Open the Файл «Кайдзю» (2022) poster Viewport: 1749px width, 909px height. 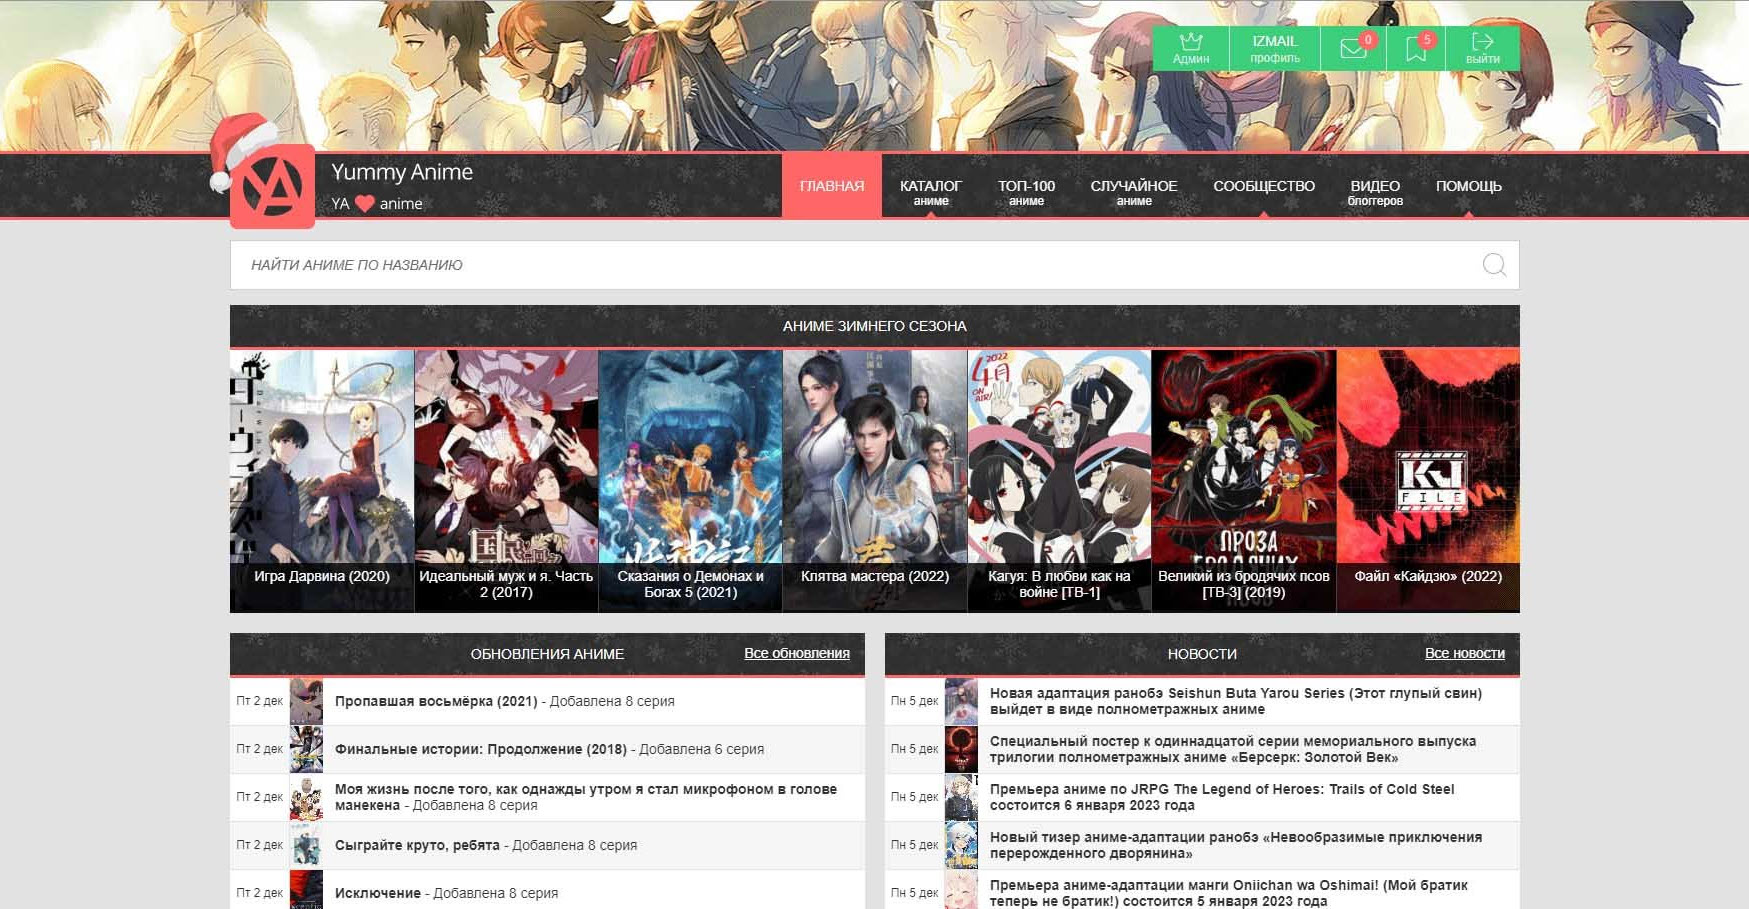pos(1428,480)
